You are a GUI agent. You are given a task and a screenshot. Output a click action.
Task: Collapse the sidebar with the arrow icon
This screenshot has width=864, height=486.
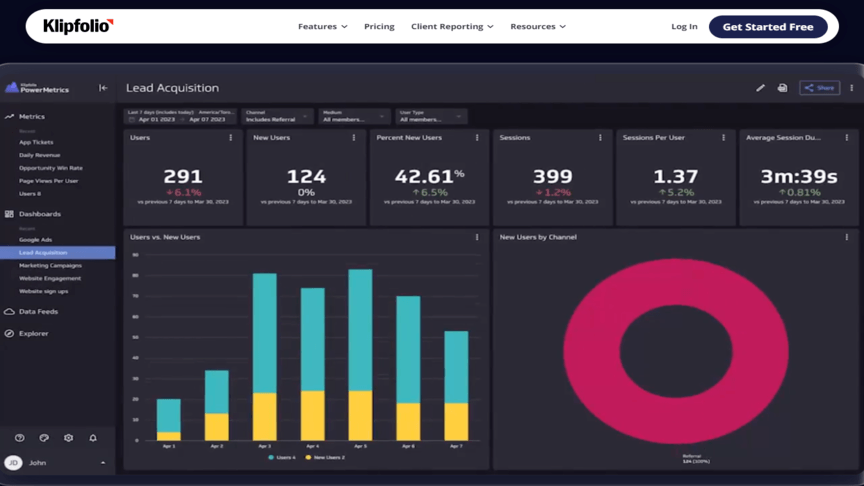103,88
